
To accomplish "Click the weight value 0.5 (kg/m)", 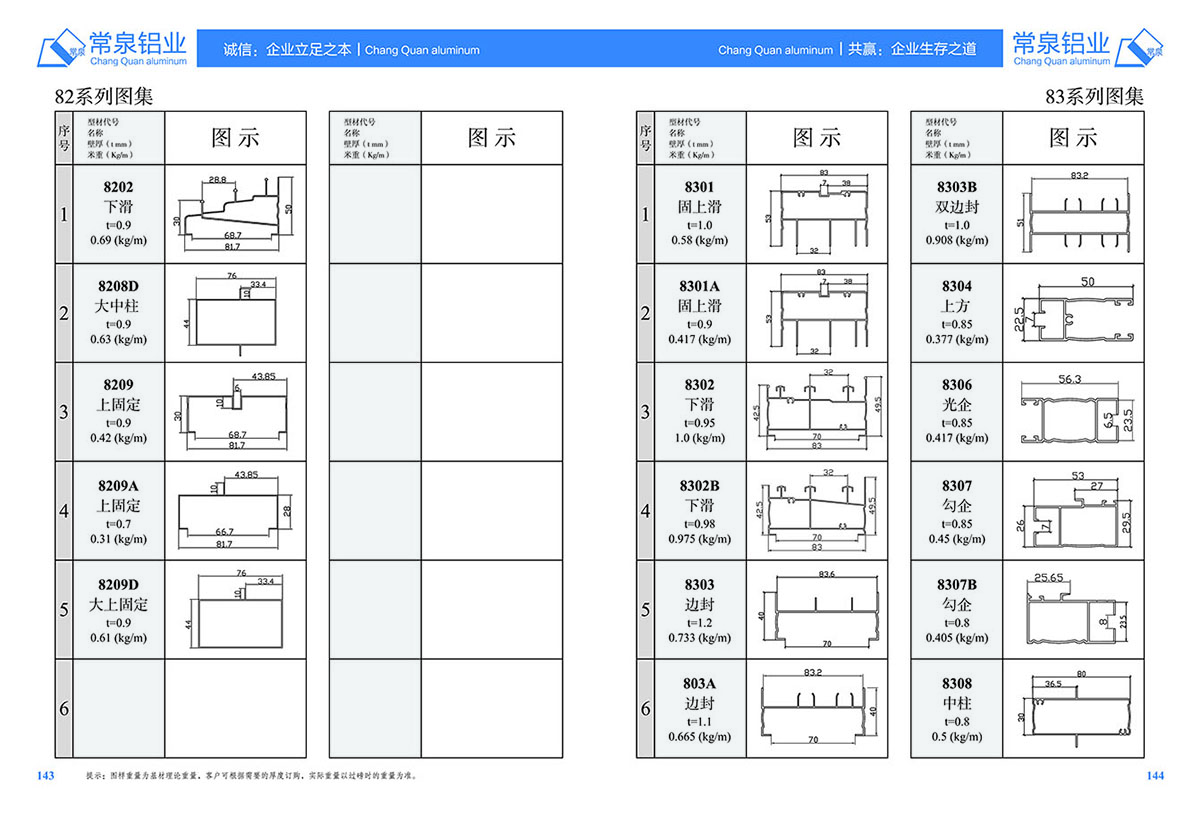I will (x=957, y=737).
